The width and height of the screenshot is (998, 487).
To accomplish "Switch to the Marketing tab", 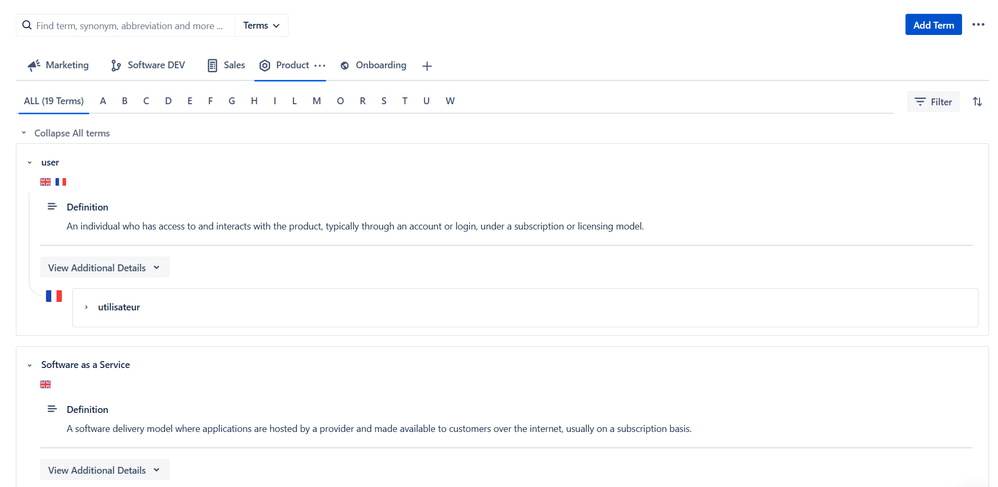I will click(58, 65).
